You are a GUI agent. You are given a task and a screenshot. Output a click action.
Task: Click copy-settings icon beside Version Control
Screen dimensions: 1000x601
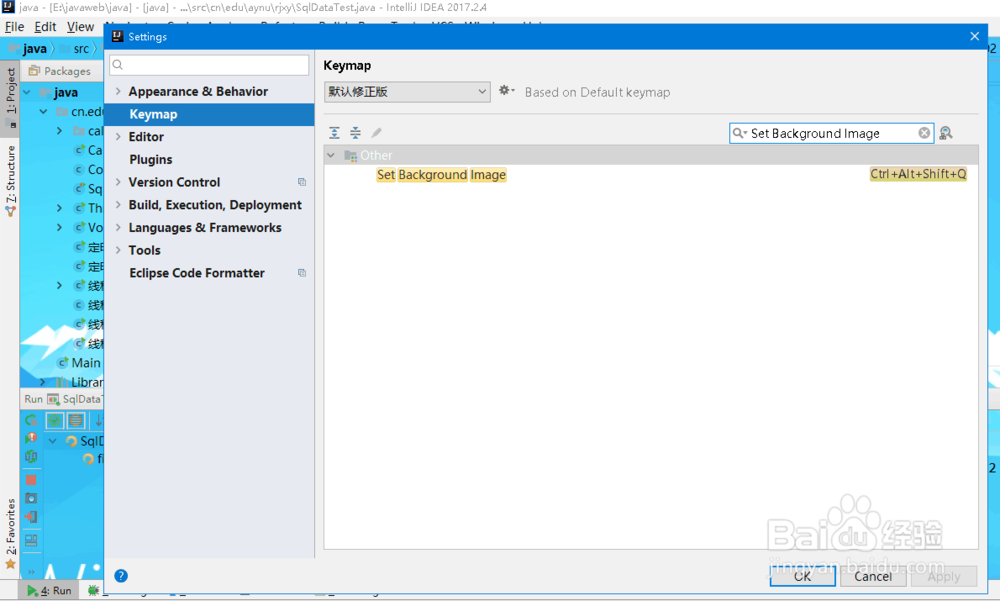pos(302,182)
